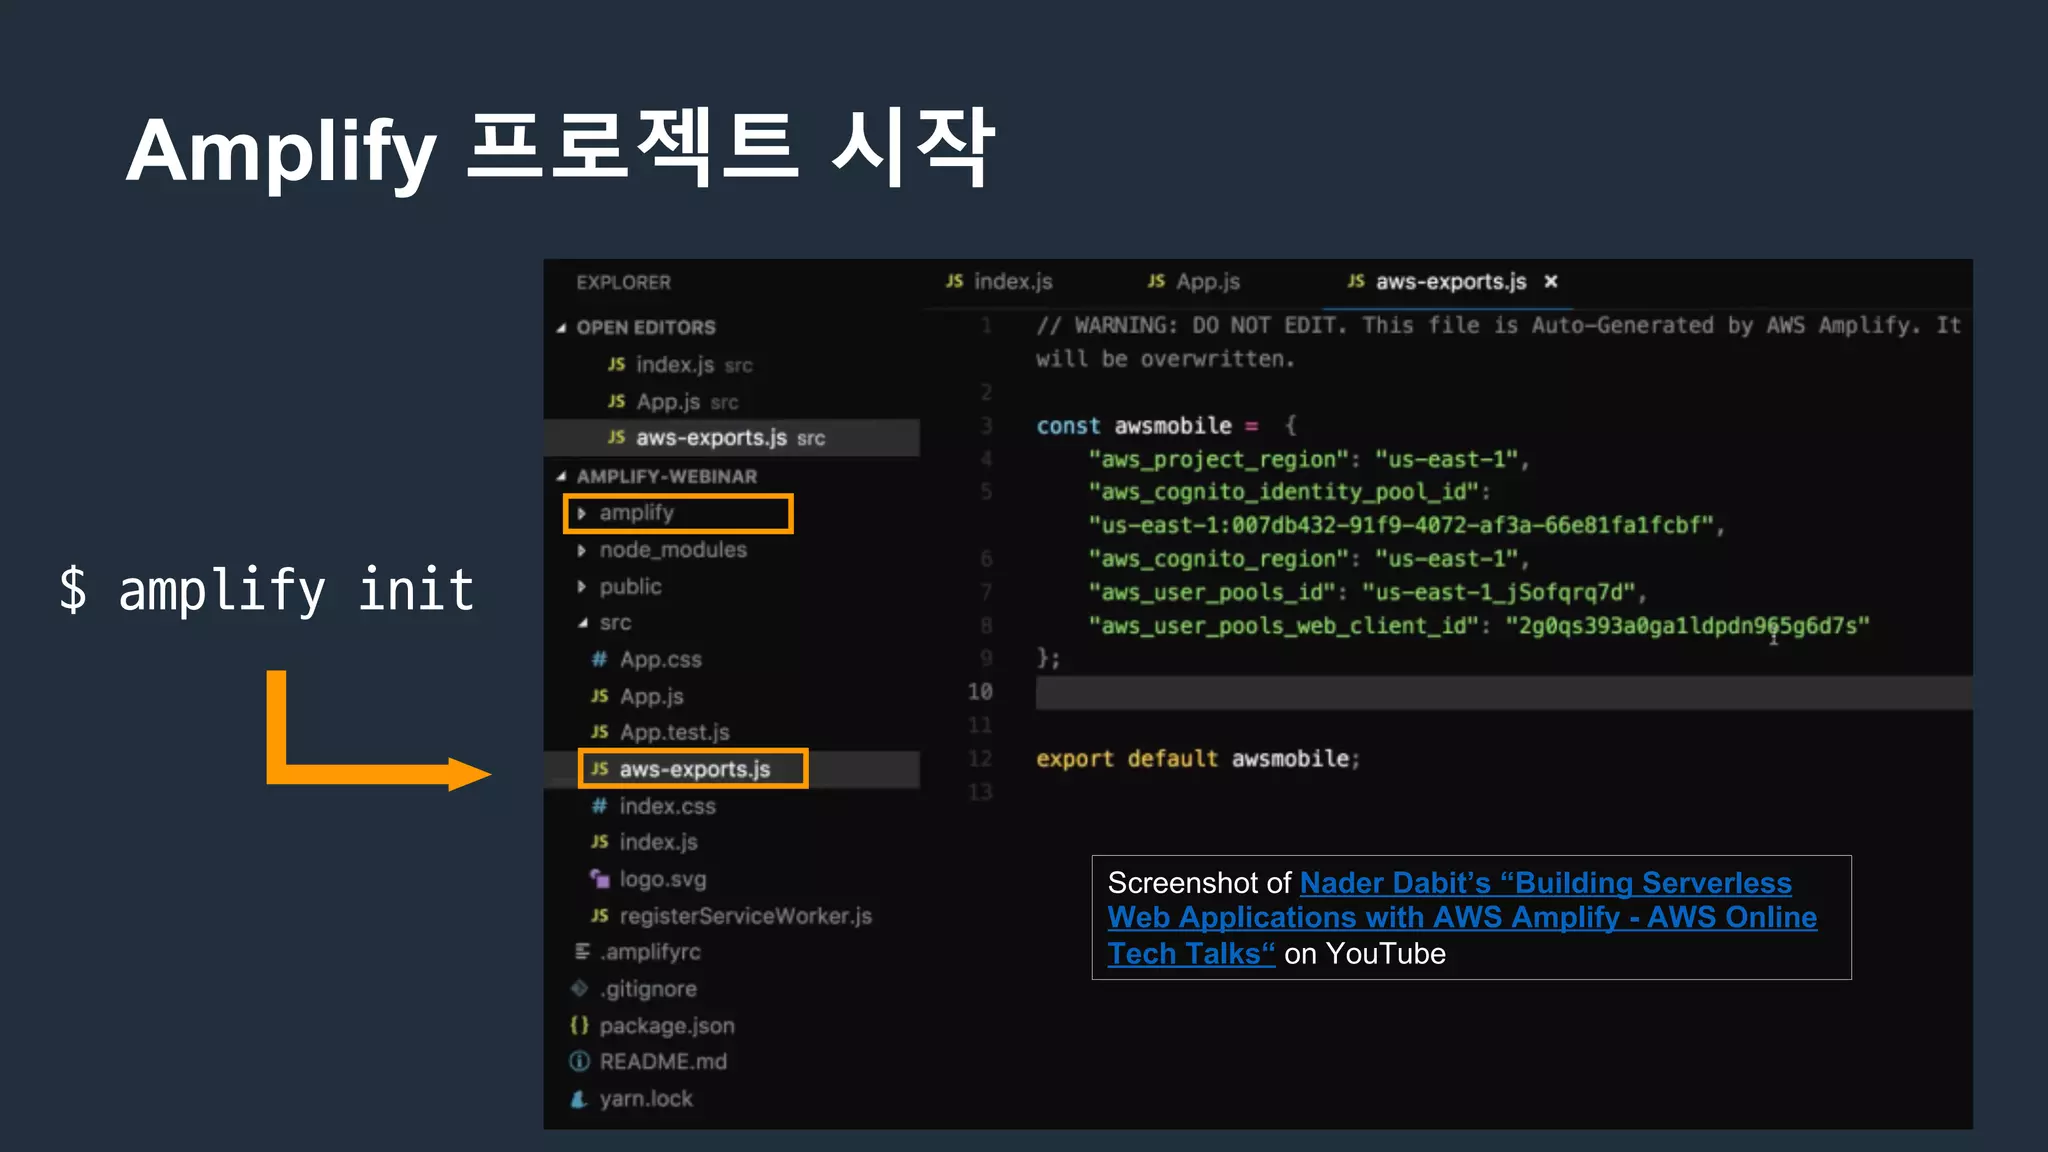The width and height of the screenshot is (2048, 1152).
Task: Open yarn.lock file
Action: [x=631, y=1099]
